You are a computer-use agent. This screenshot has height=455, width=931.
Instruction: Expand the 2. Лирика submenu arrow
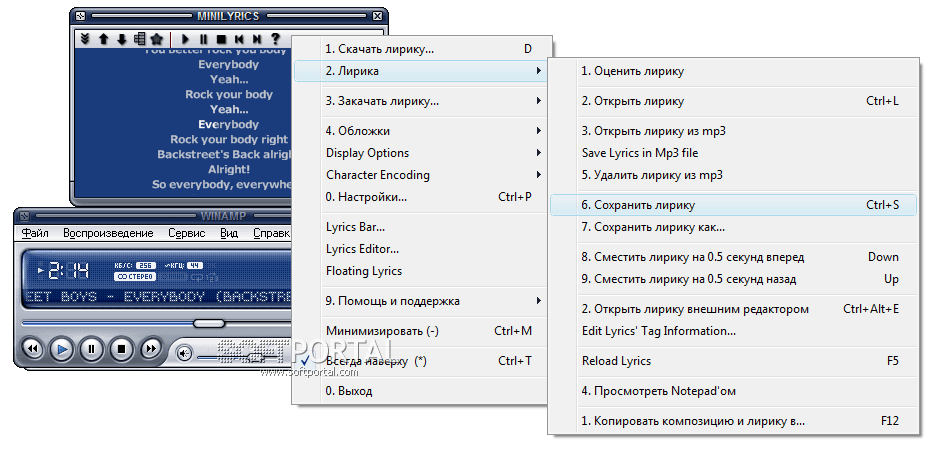point(539,71)
